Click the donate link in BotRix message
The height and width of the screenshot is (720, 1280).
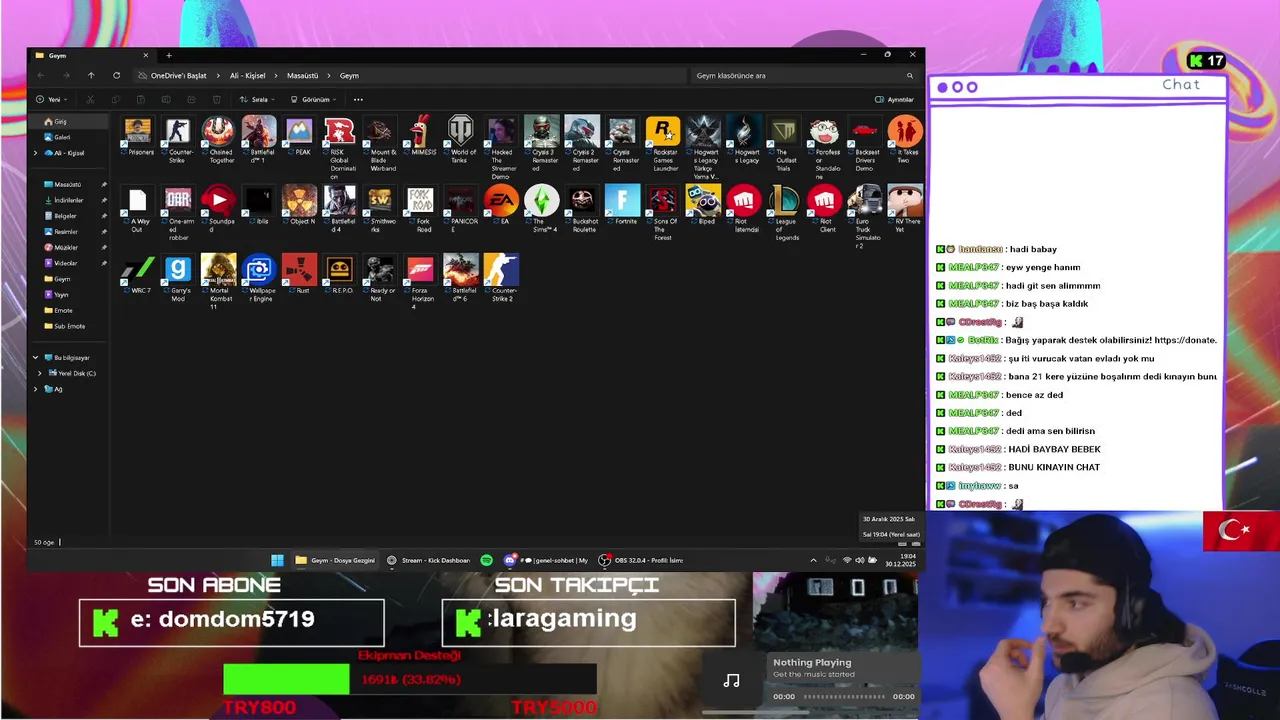coord(1171,340)
